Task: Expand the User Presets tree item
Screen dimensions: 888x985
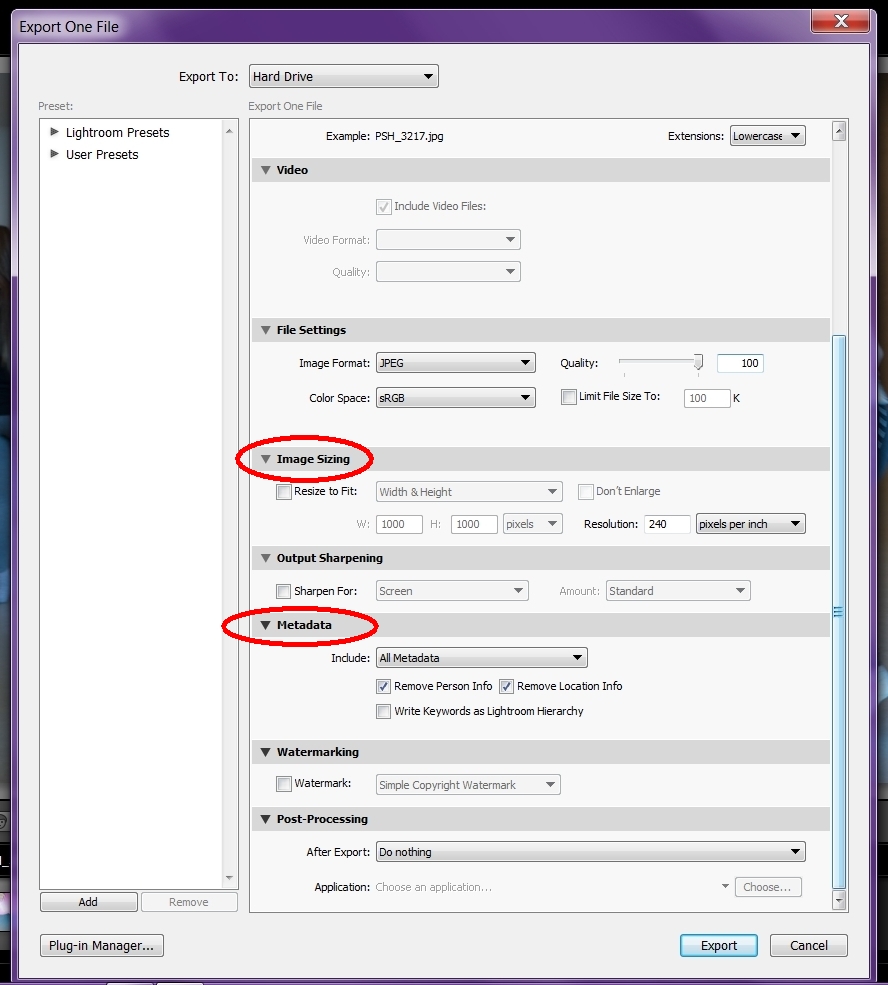Action: click(x=55, y=154)
